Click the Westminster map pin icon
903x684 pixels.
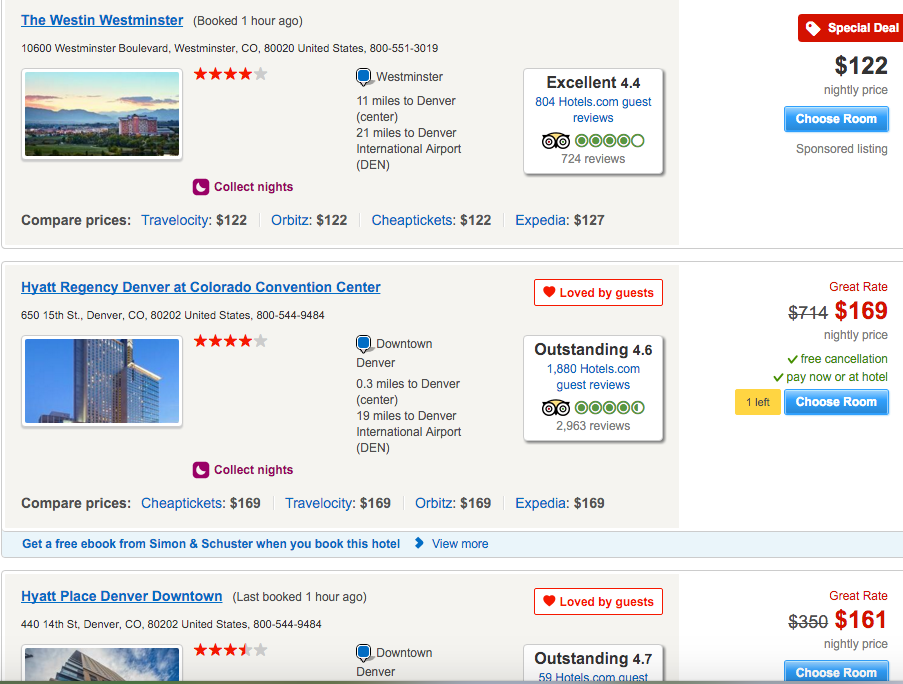click(364, 77)
